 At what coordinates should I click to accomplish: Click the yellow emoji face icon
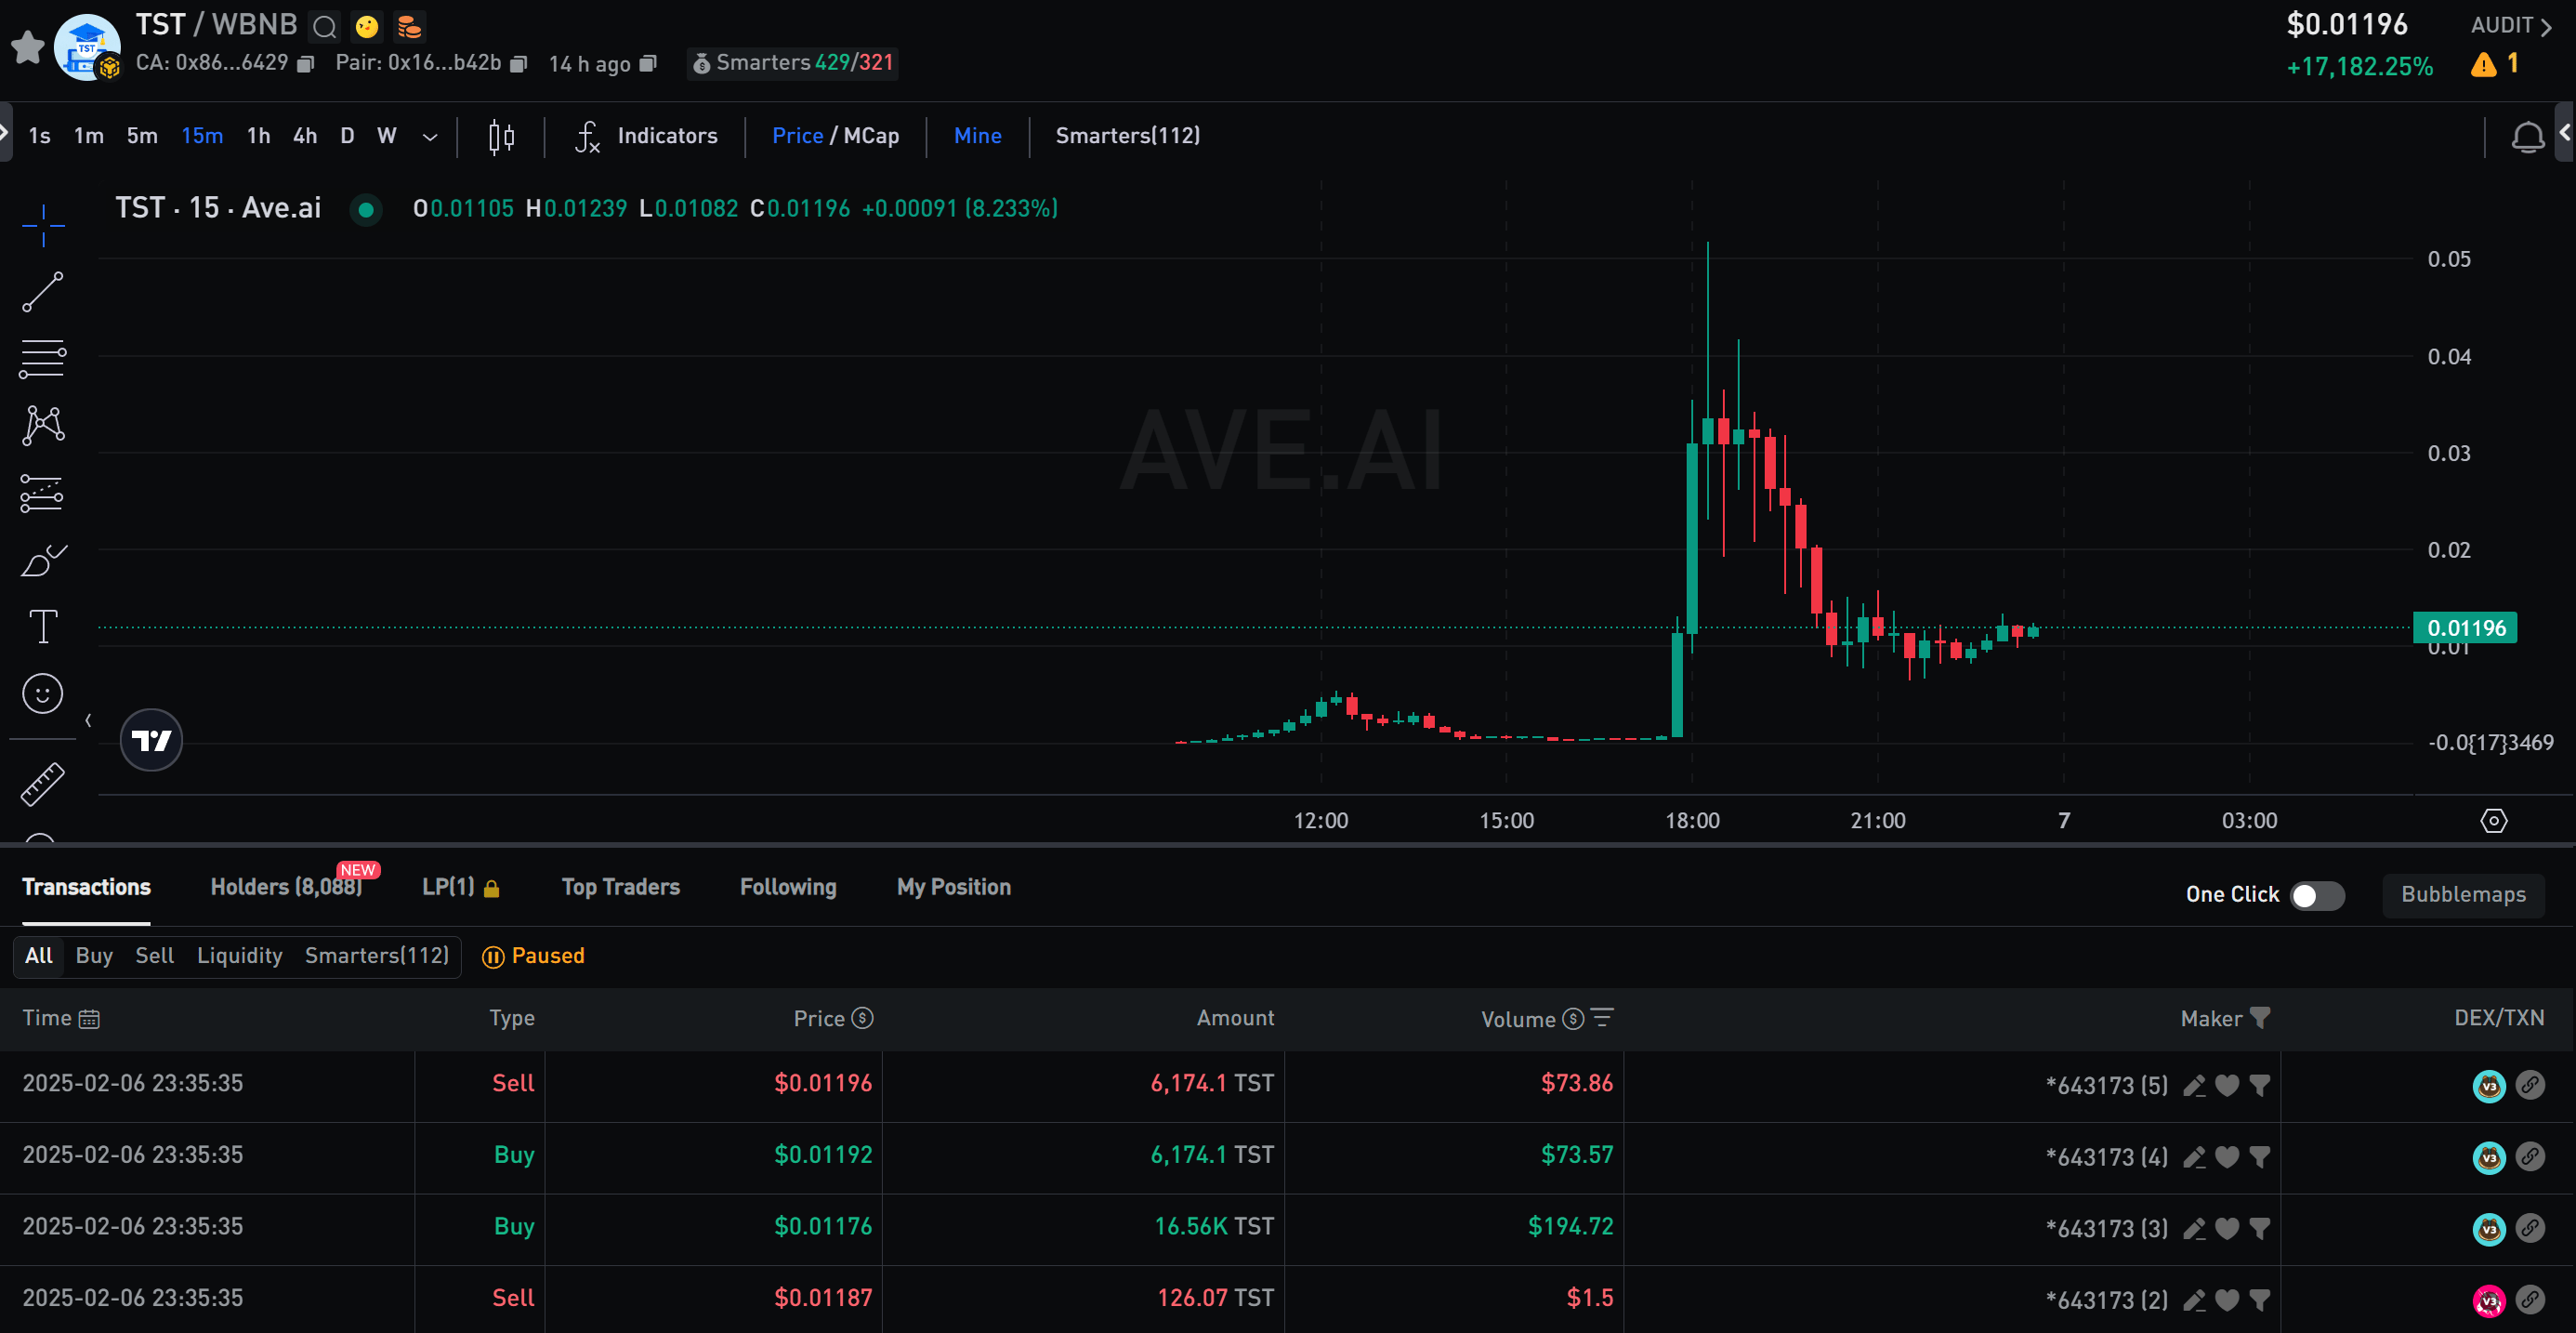[367, 26]
